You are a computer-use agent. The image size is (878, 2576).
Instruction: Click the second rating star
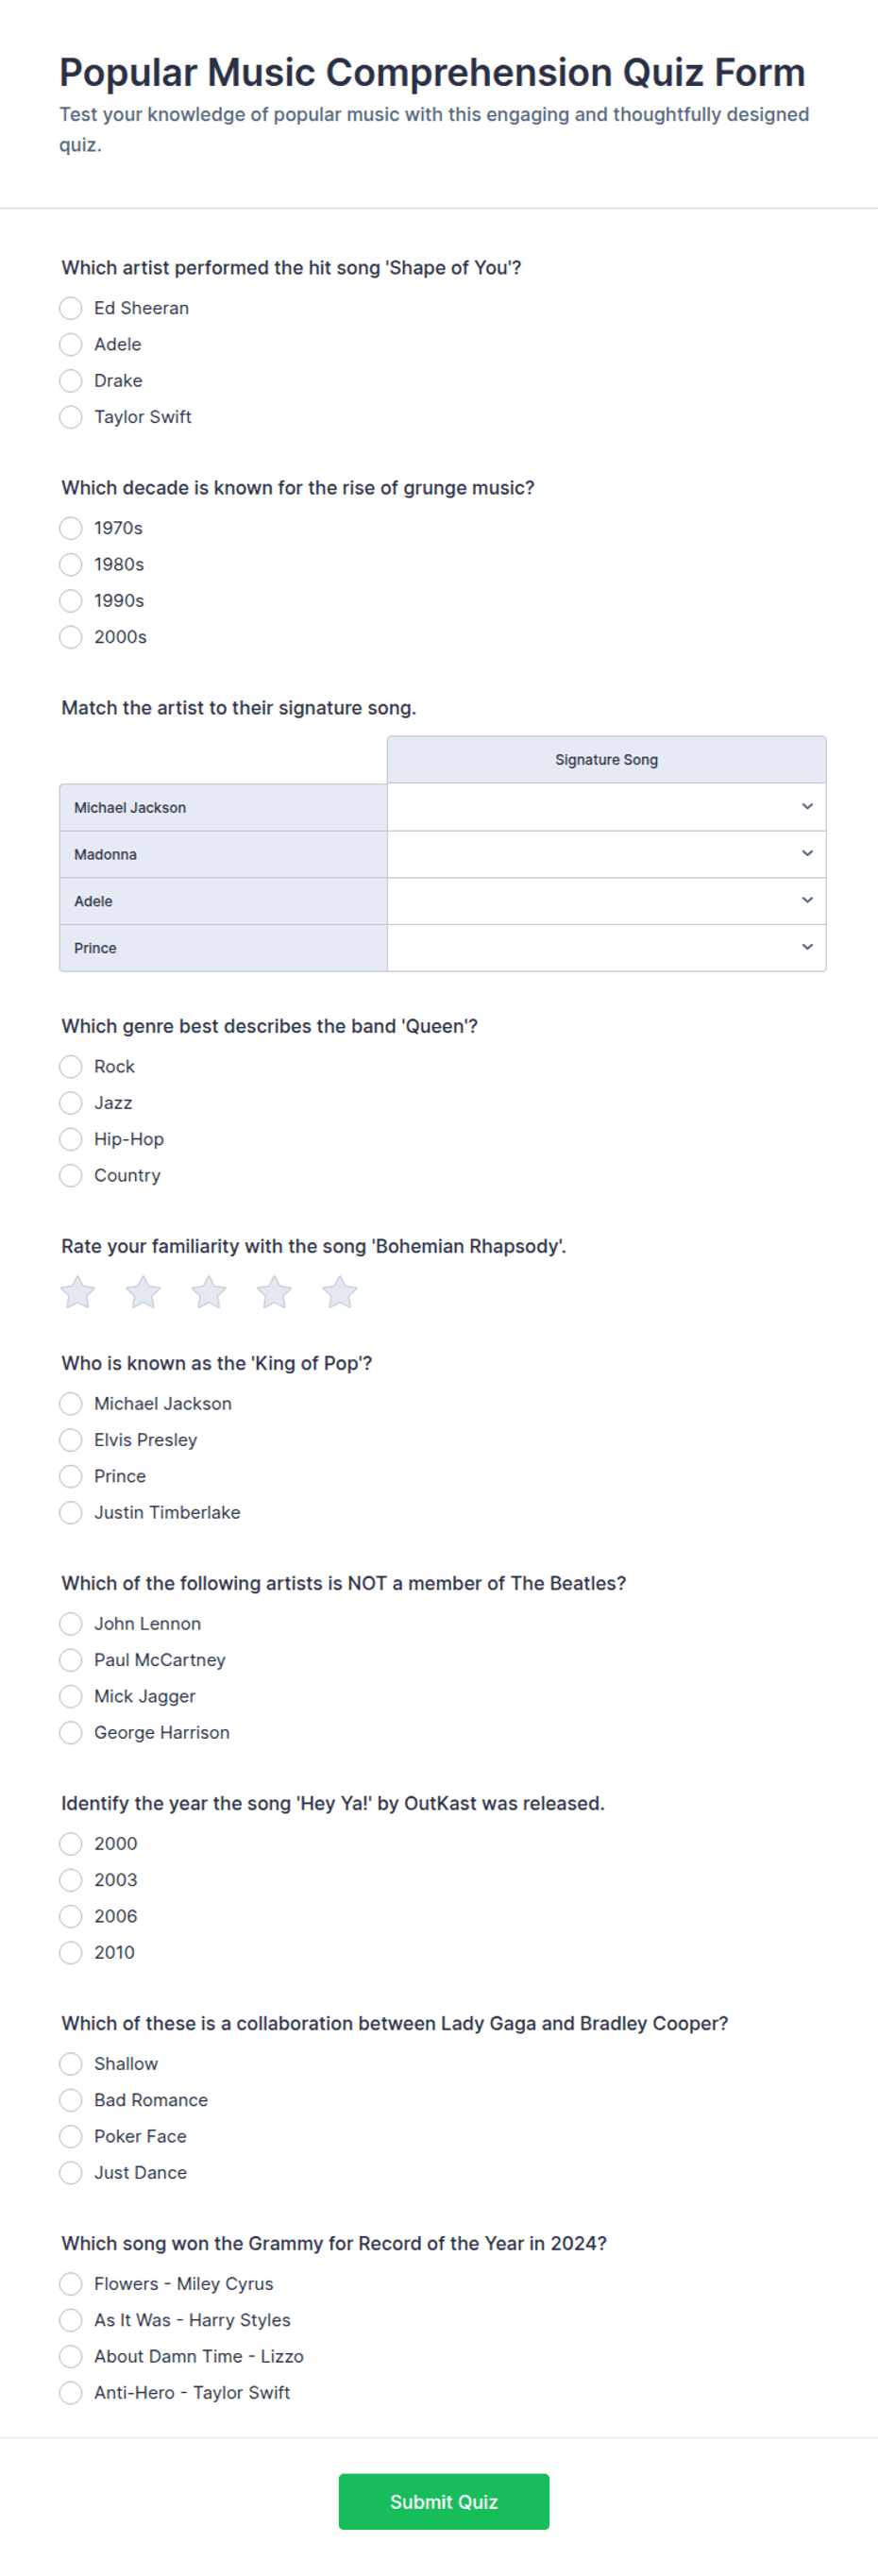pyautogui.click(x=143, y=1292)
